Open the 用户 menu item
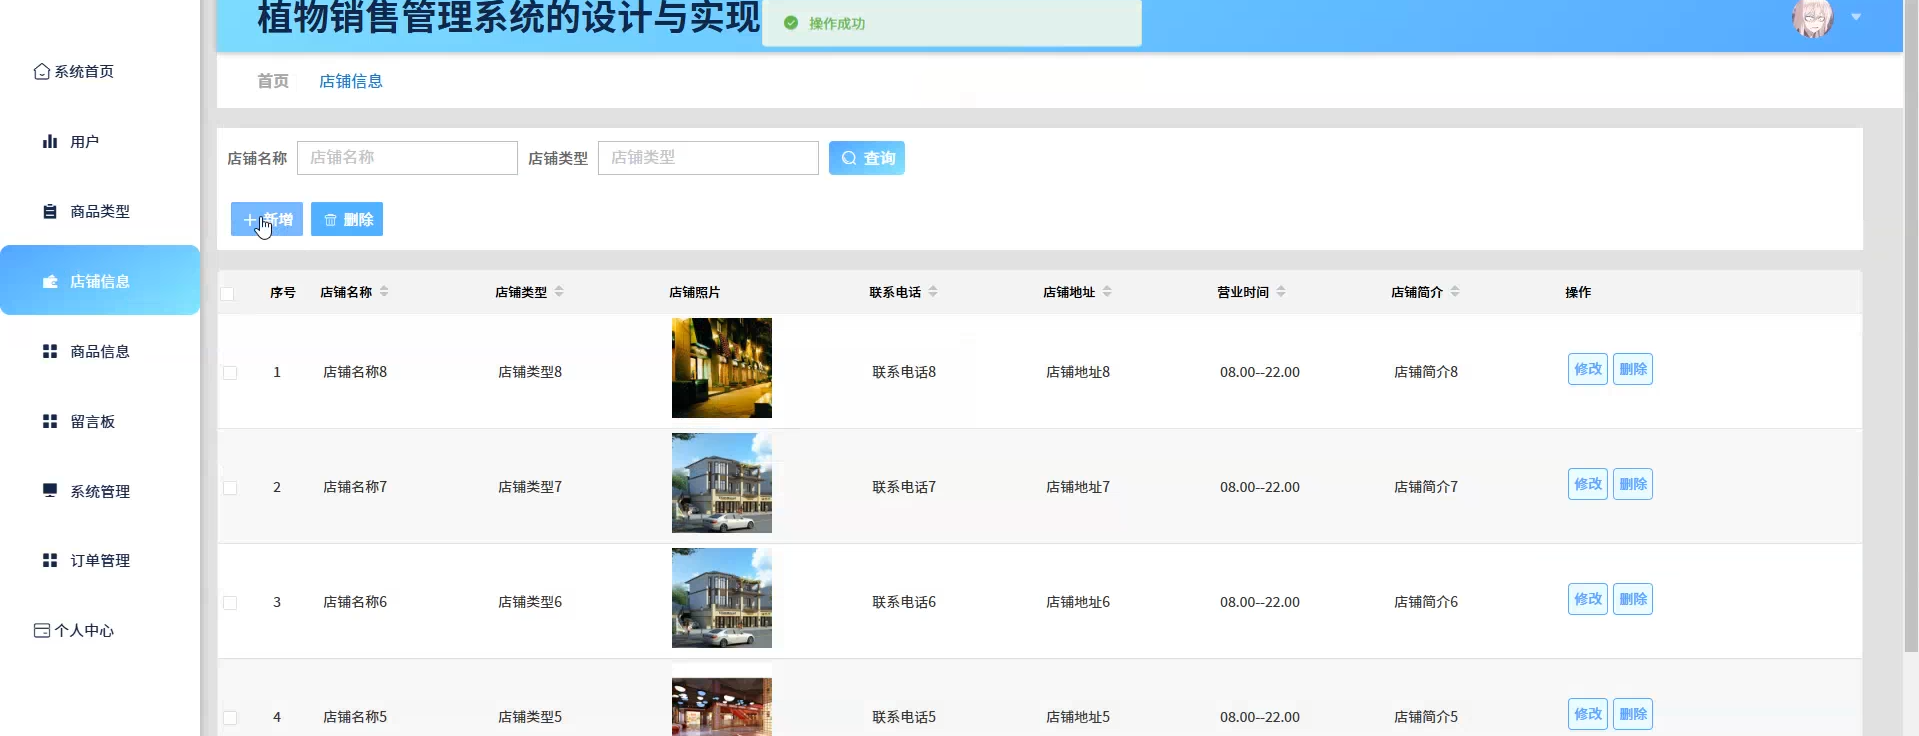 [x=100, y=141]
